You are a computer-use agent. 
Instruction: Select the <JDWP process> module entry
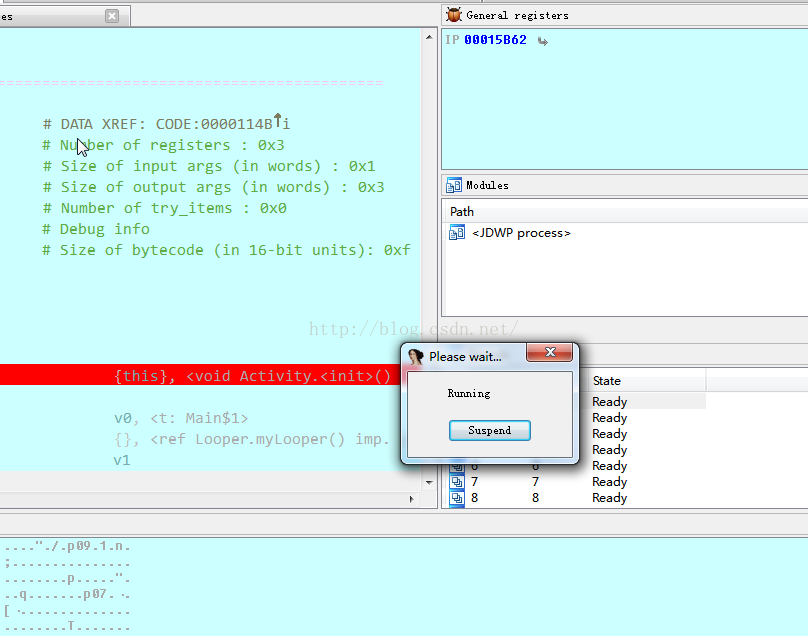click(x=521, y=233)
